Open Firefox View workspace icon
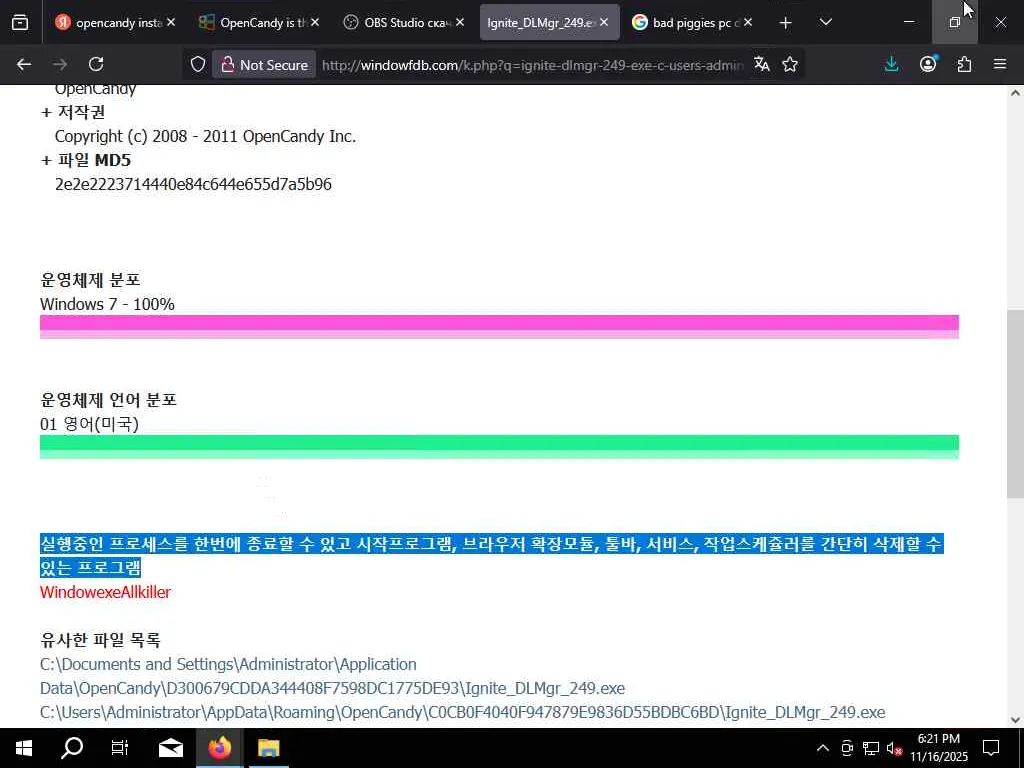 [20, 22]
